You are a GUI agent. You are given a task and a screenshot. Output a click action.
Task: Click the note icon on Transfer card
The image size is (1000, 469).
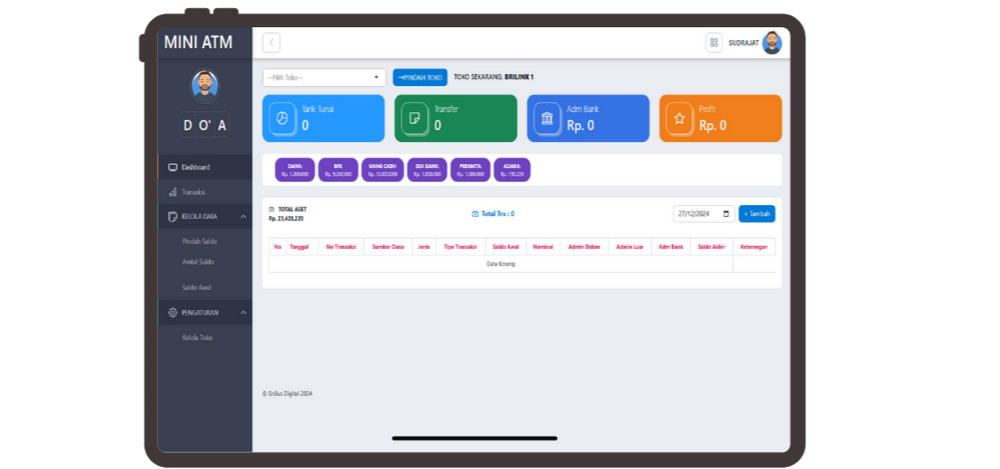coord(415,119)
